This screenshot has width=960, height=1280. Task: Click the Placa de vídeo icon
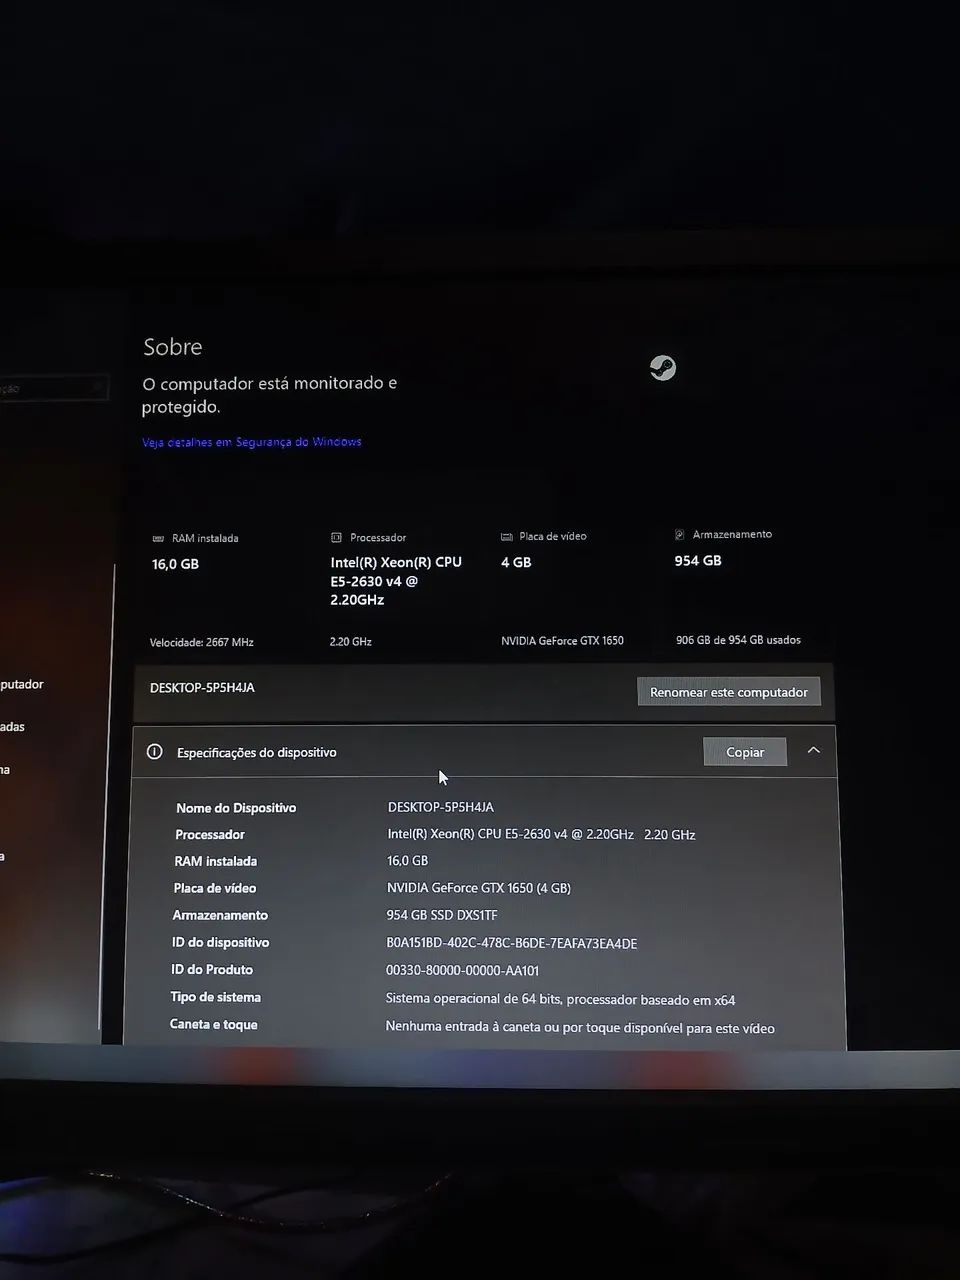click(506, 536)
